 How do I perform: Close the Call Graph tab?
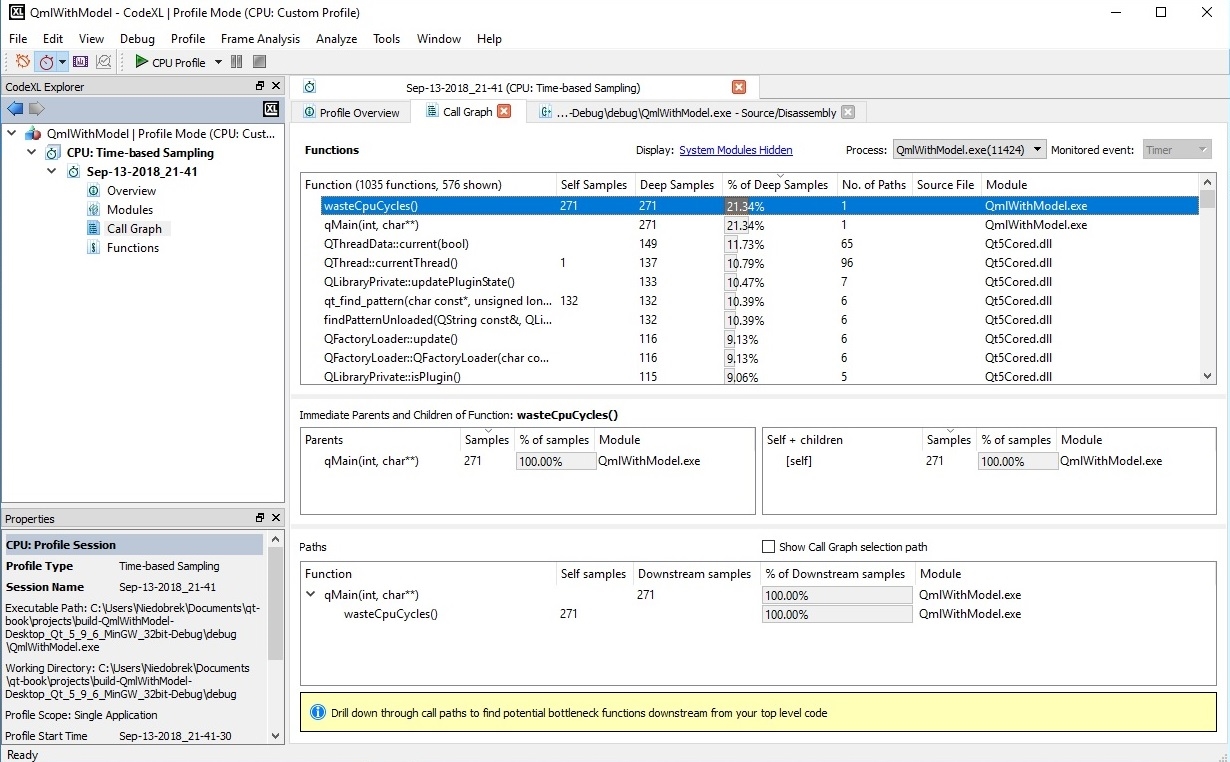505,112
